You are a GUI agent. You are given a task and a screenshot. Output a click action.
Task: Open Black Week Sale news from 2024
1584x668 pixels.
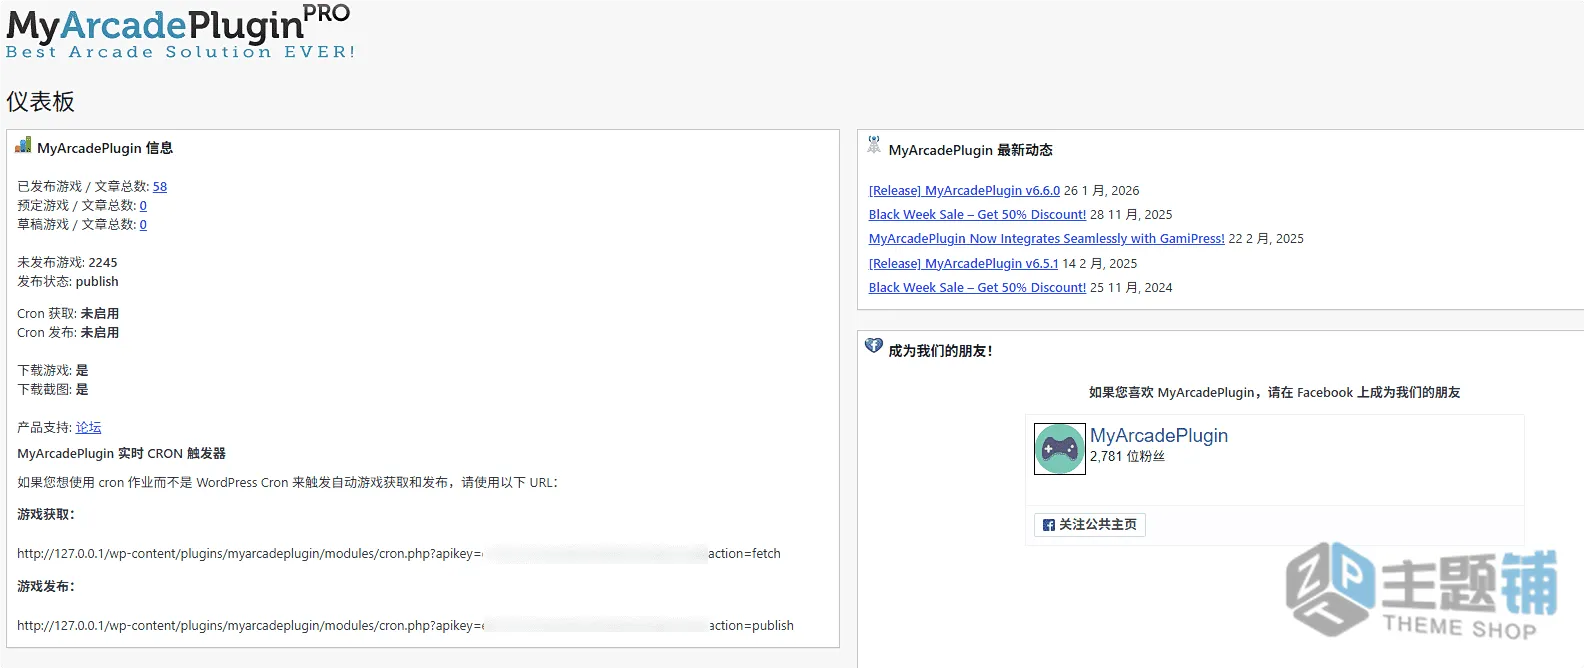click(977, 288)
